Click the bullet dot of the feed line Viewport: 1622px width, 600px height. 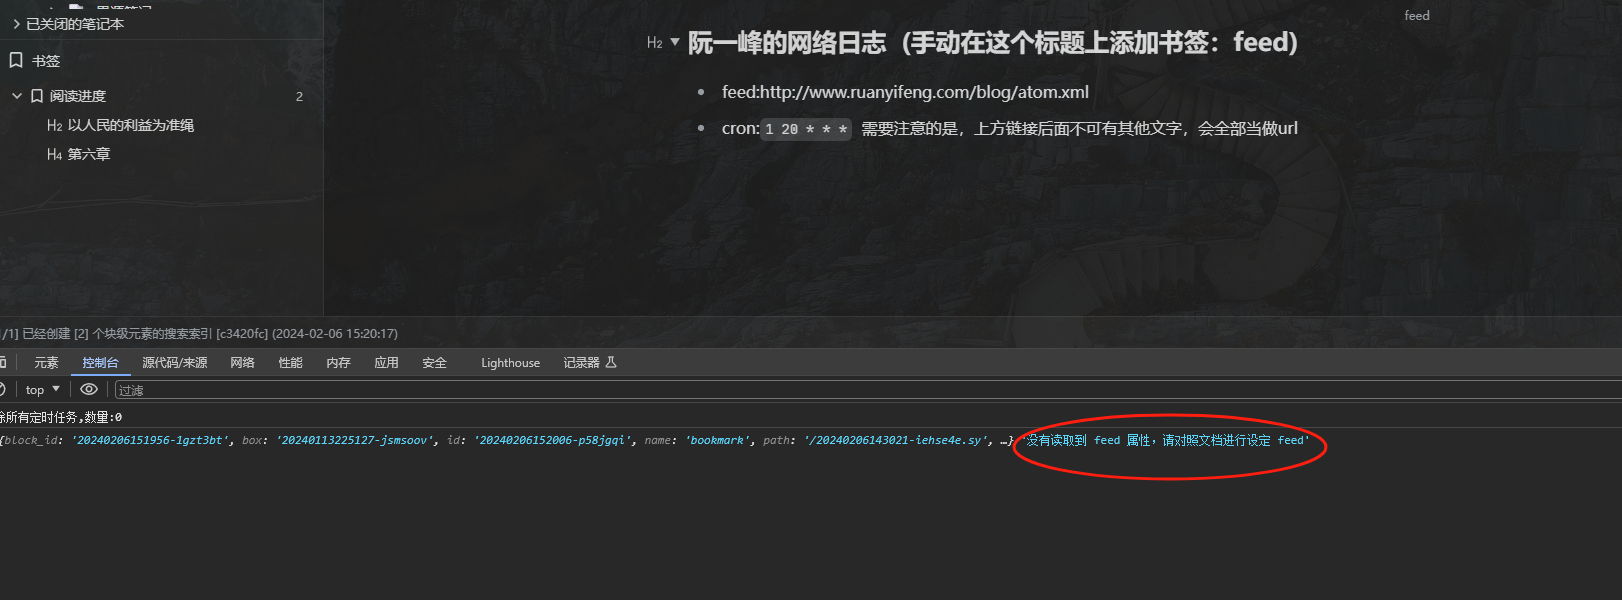click(x=701, y=92)
